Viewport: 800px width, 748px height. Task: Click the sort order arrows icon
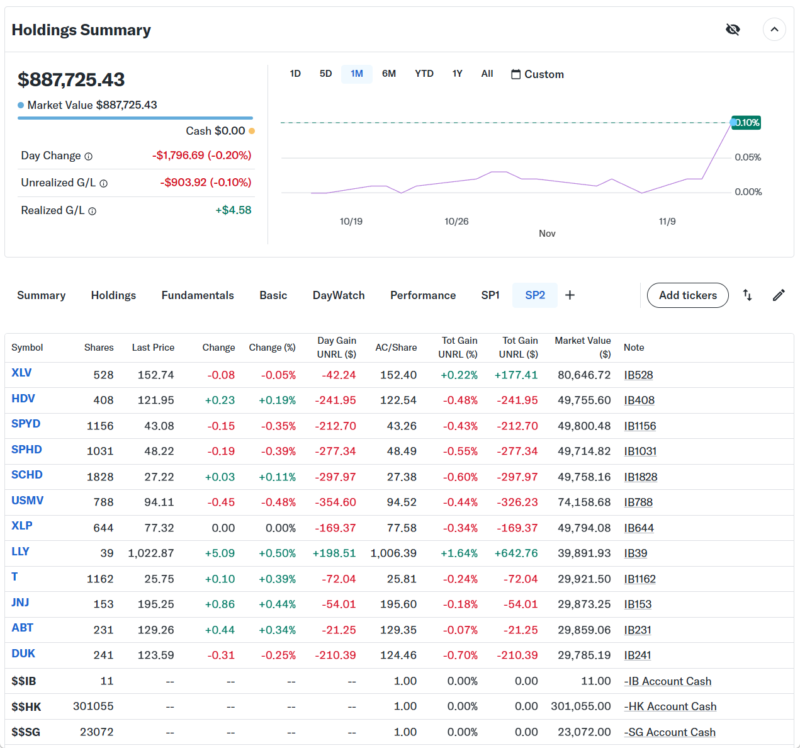pyautogui.click(x=747, y=295)
